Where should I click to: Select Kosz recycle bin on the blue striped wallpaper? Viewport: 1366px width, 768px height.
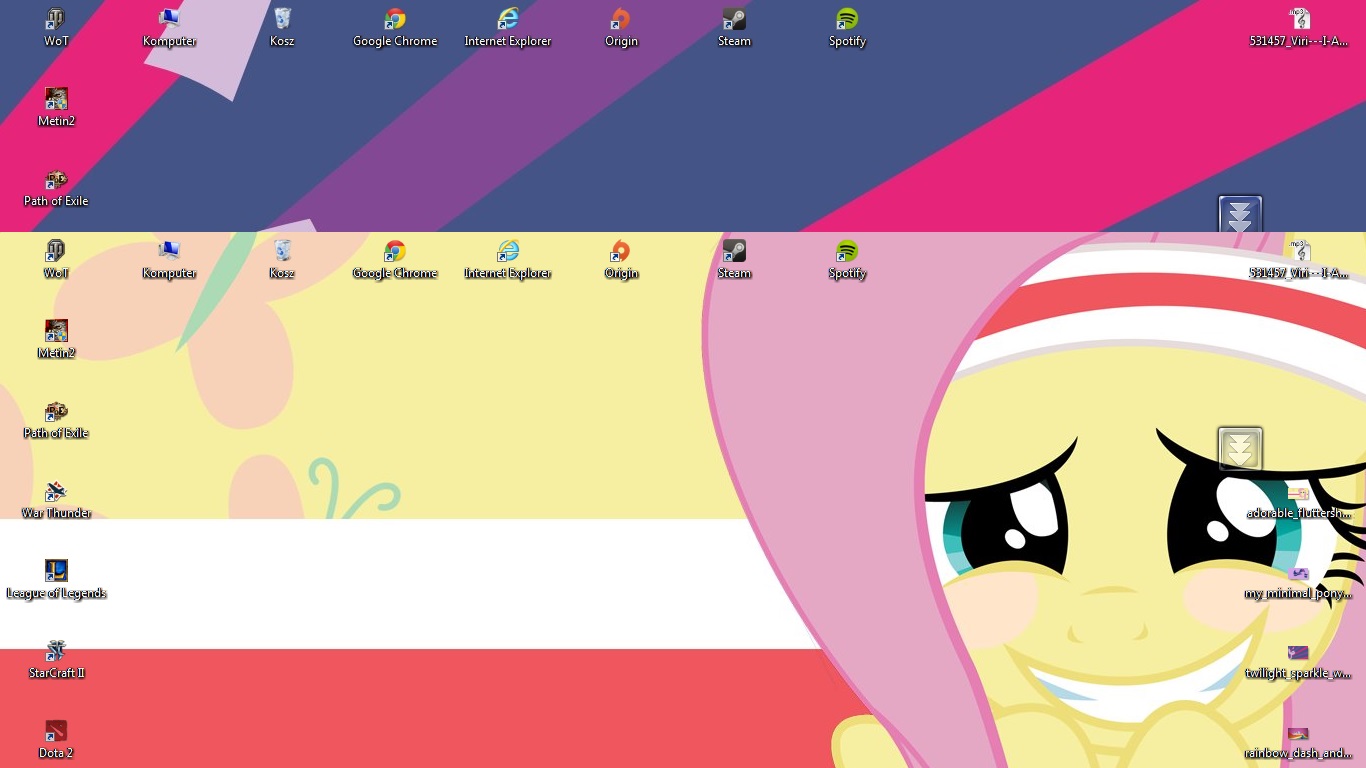(282, 26)
